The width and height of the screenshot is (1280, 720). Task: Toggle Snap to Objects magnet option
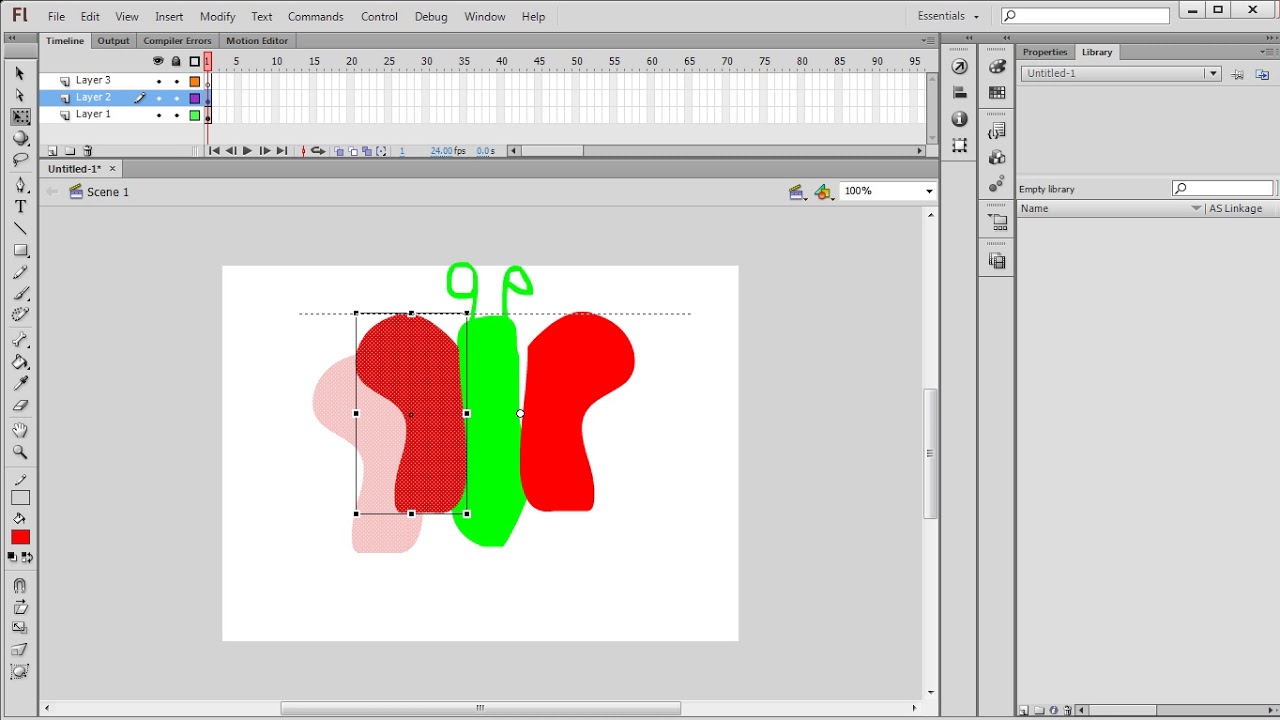point(20,586)
